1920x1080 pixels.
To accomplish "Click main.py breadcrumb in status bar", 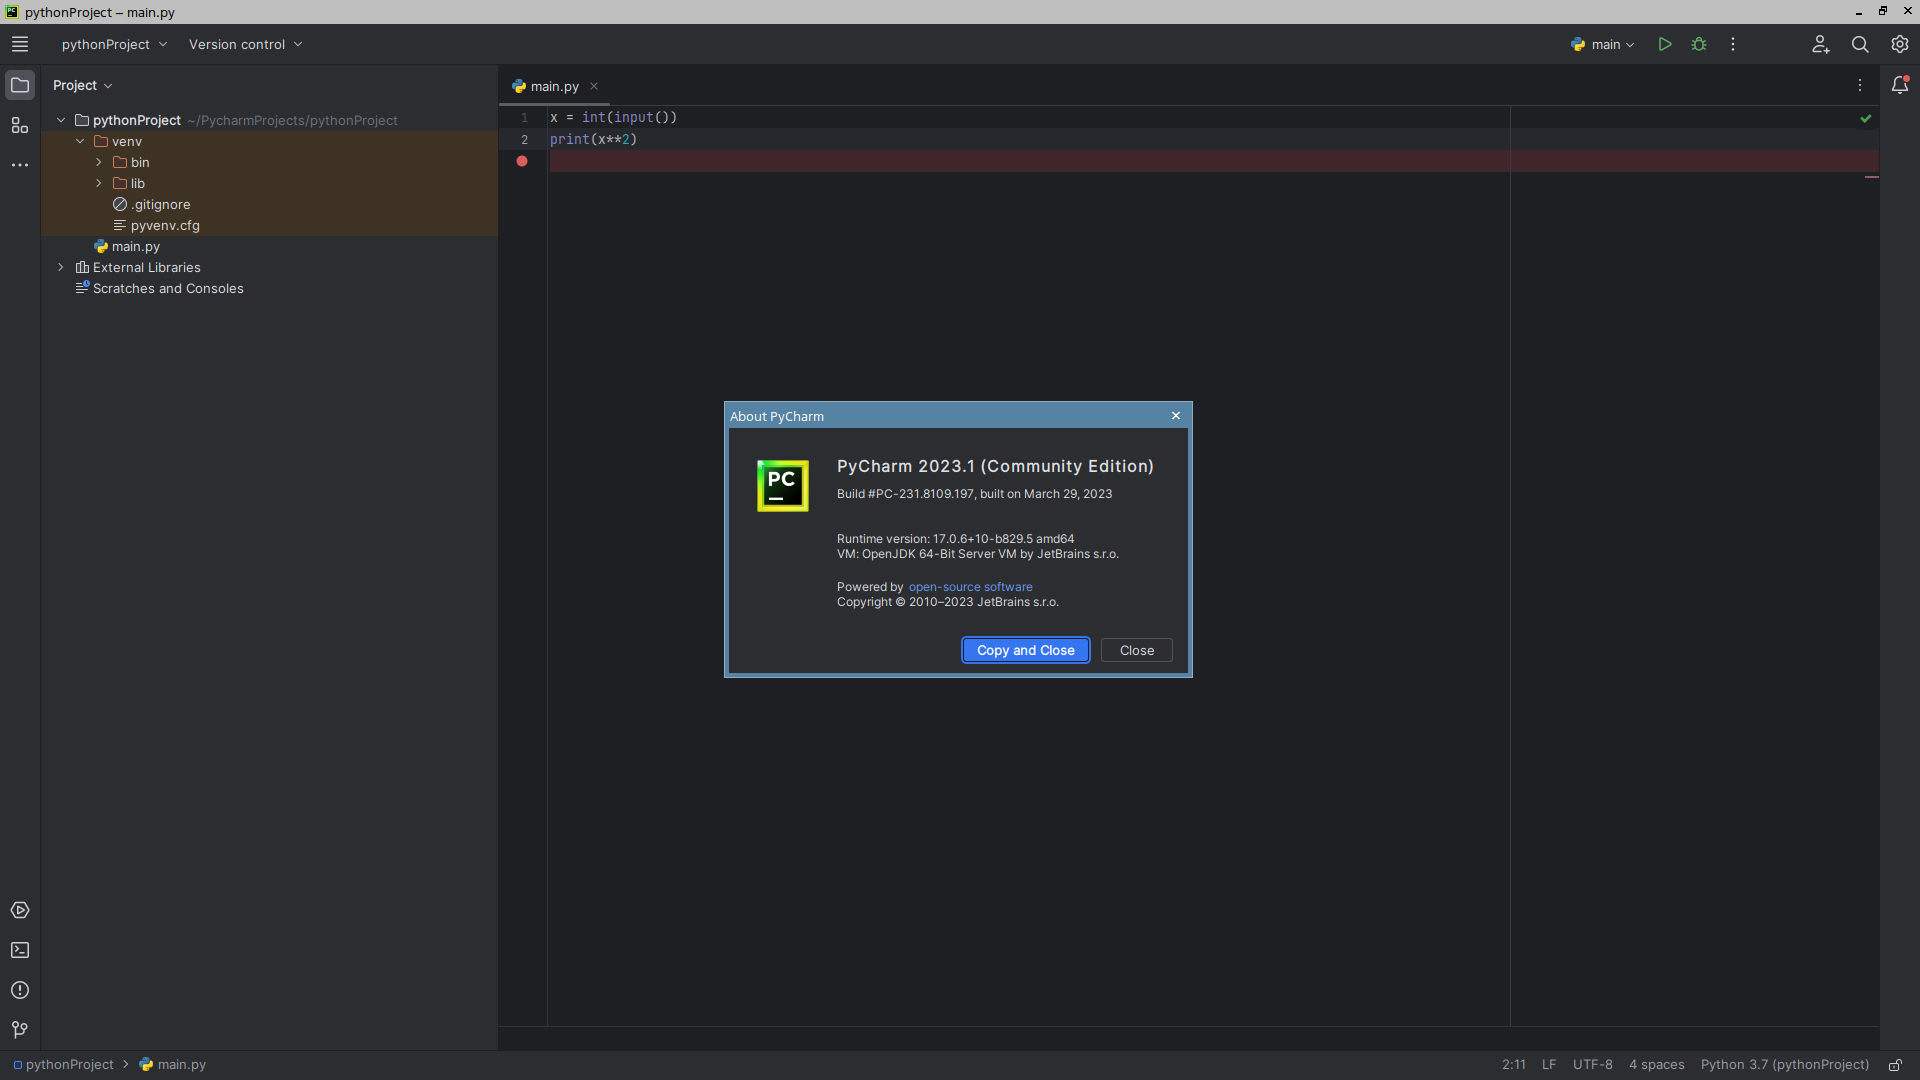I will [x=173, y=1065].
